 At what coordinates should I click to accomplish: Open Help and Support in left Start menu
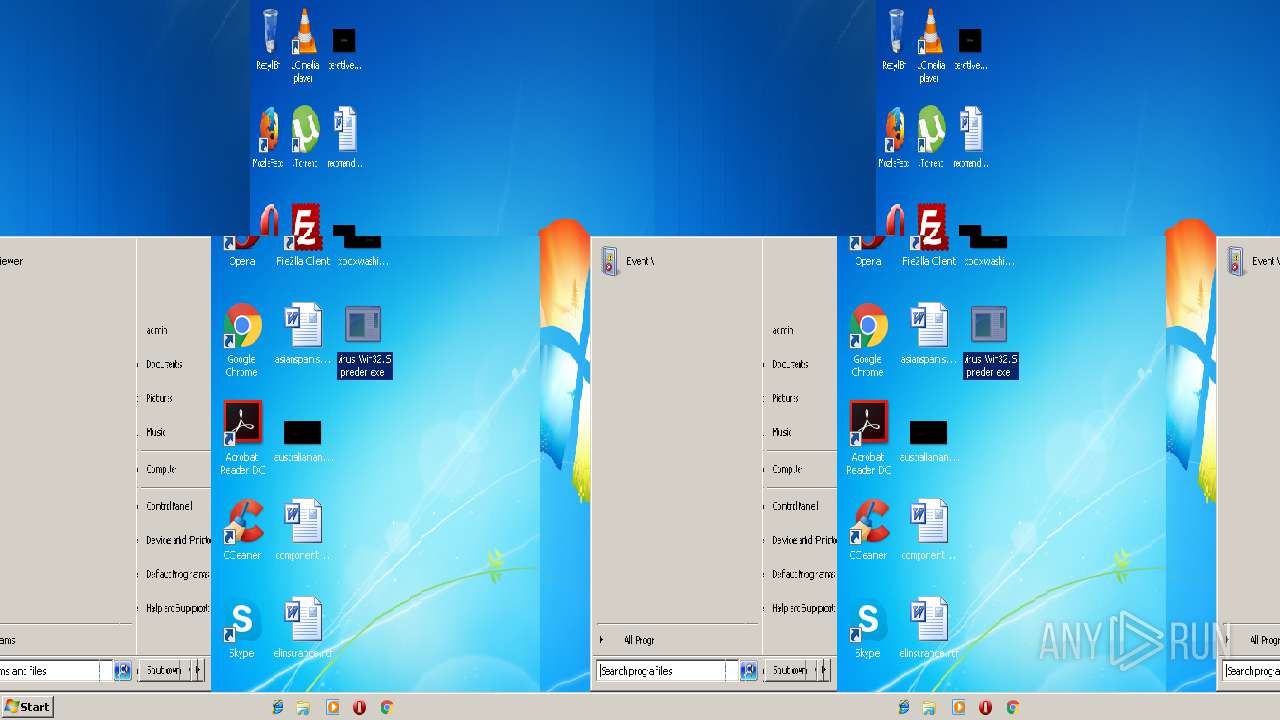pos(177,608)
